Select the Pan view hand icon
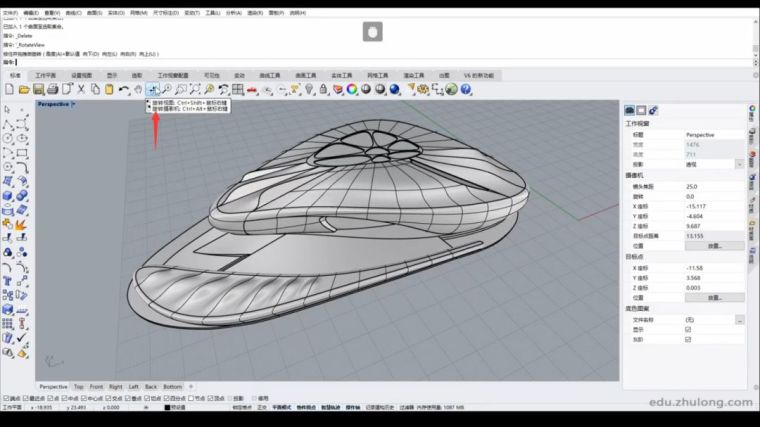760x427 pixels. (138, 89)
